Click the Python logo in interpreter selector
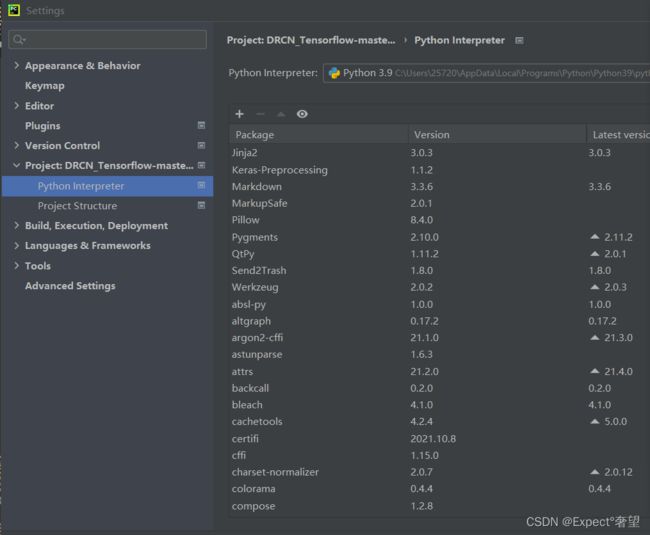Image resolution: width=650 pixels, height=535 pixels. 334,73
